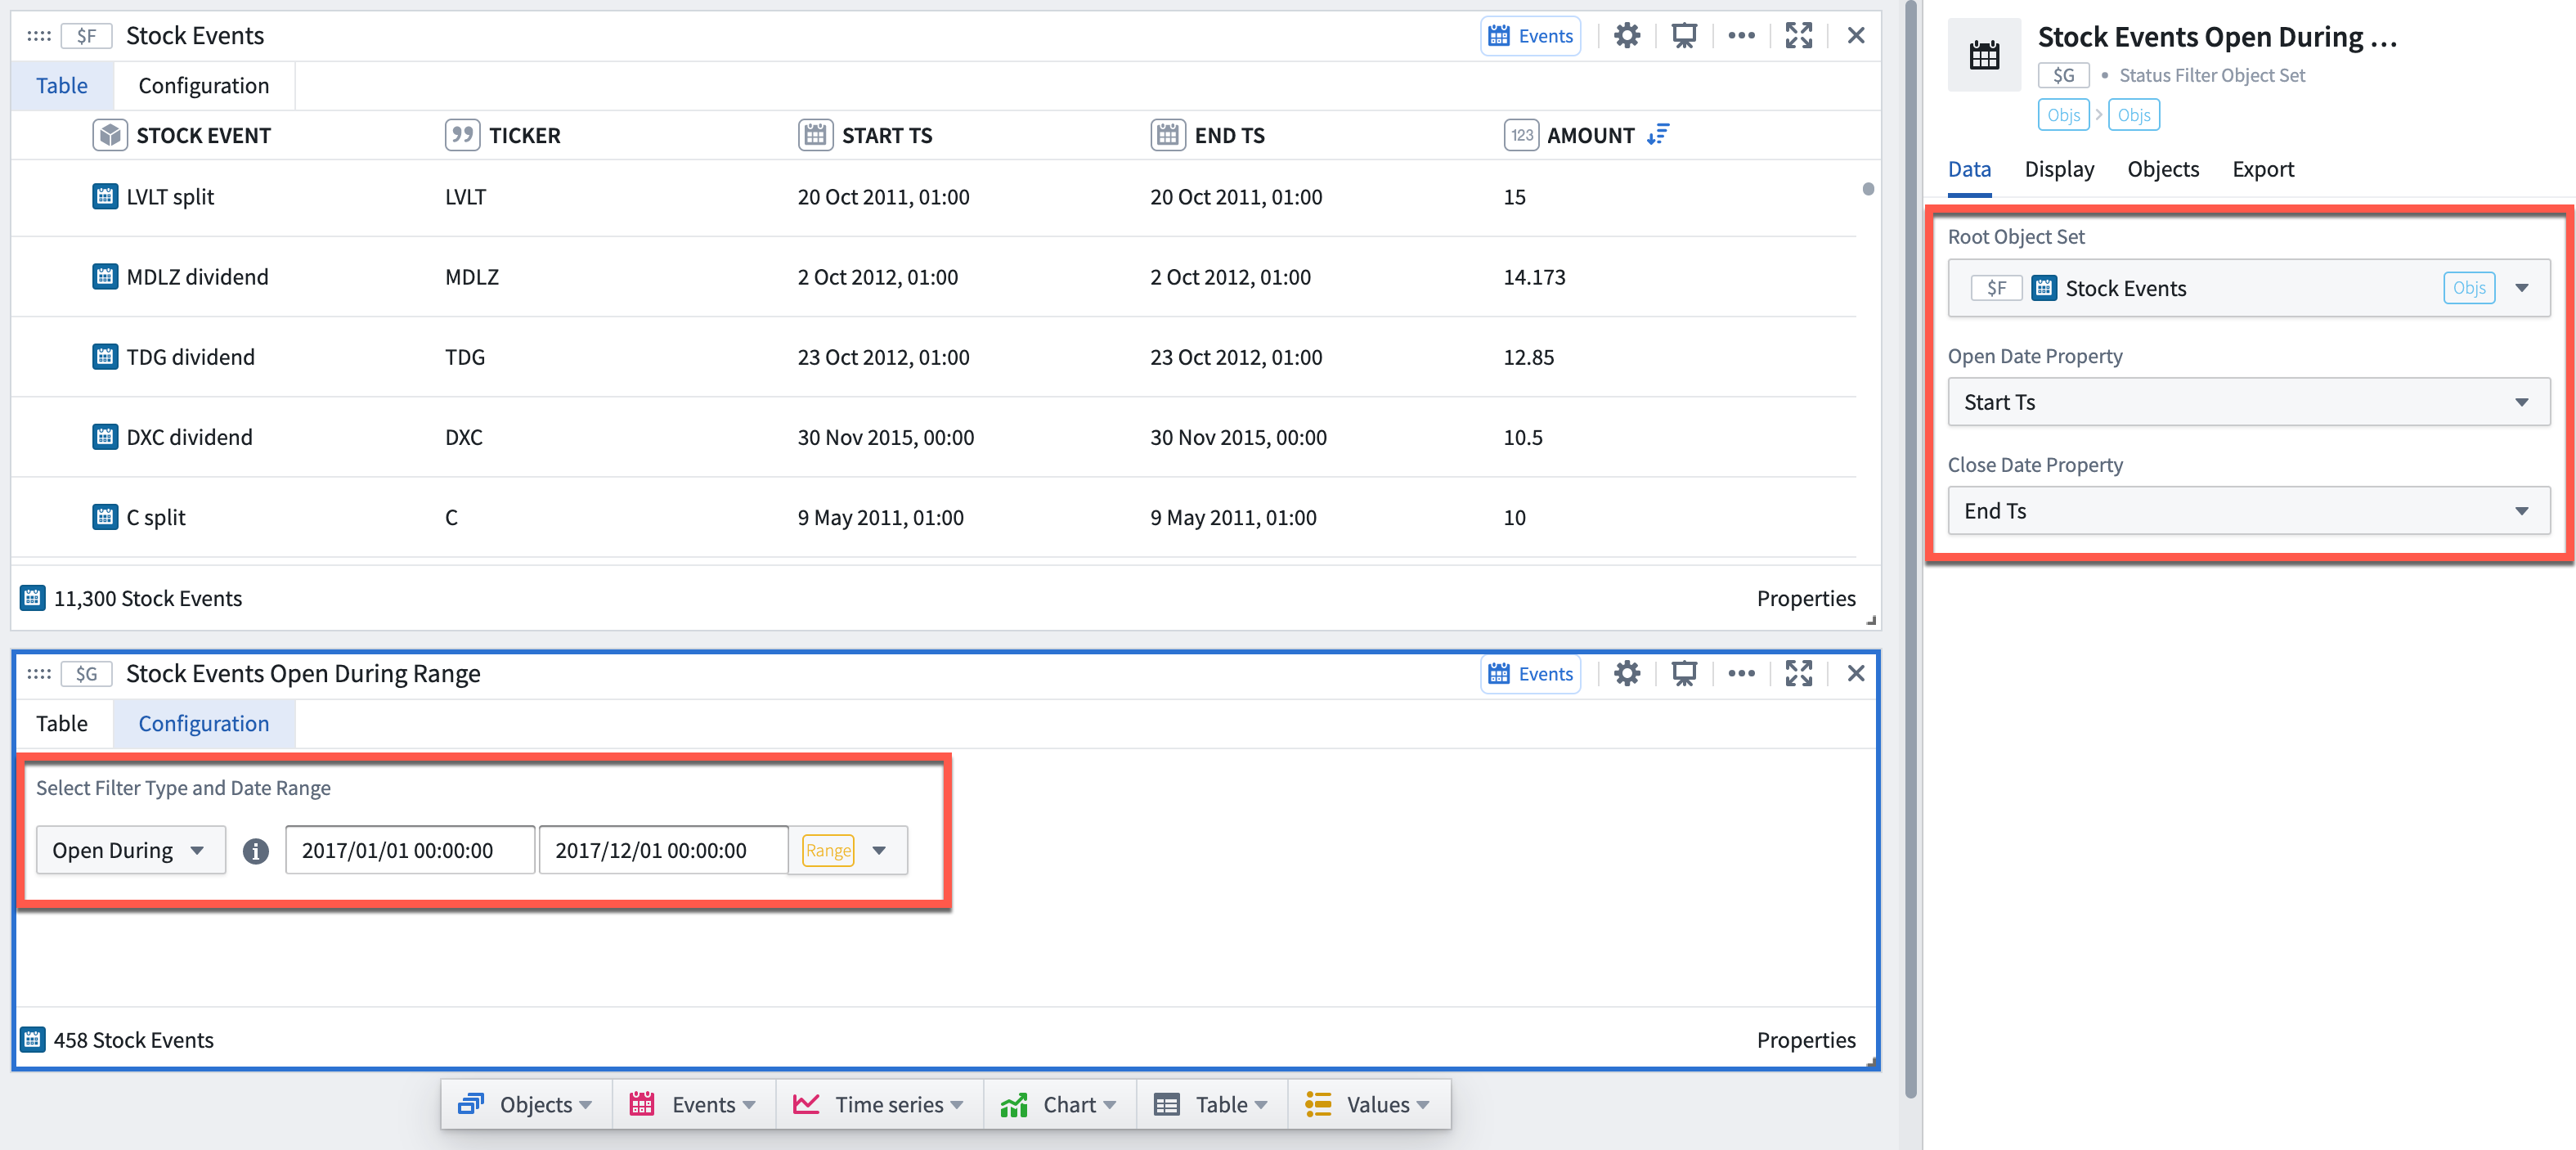The image size is (2576, 1150).
Task: Switch to Table tab in Open During Range card
Action: tap(62, 724)
